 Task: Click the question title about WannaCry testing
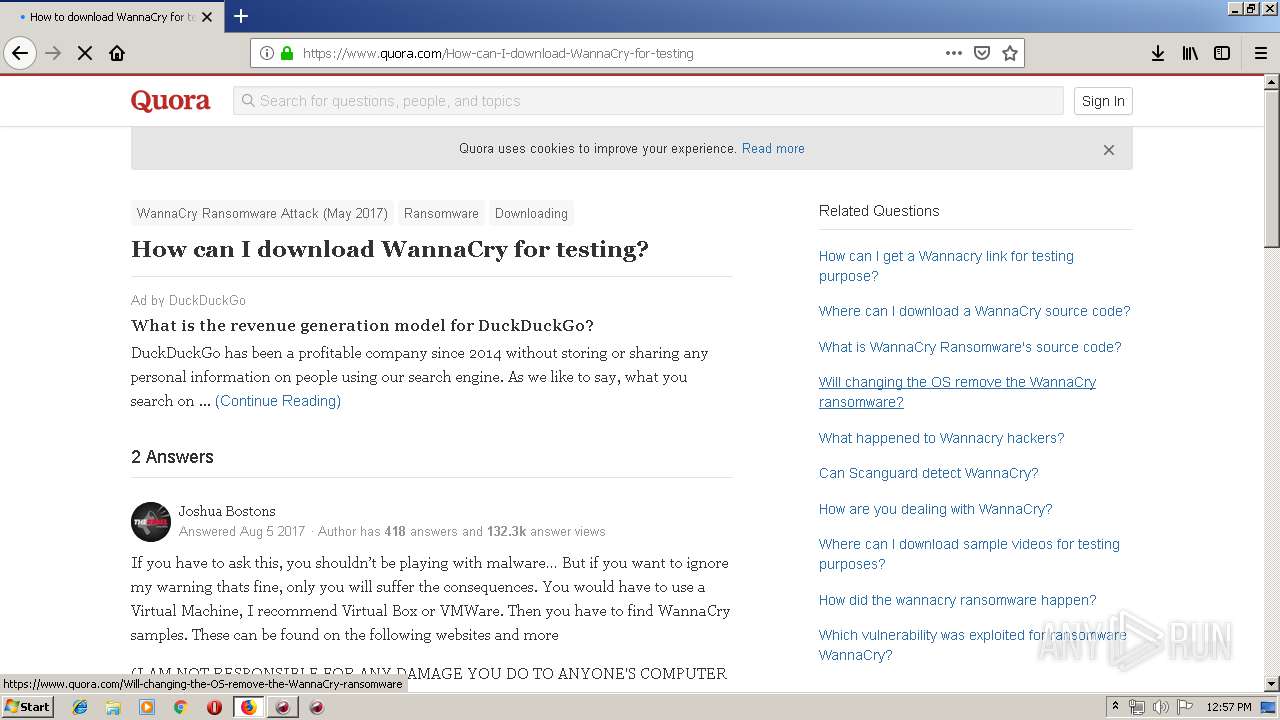pyautogui.click(x=390, y=249)
